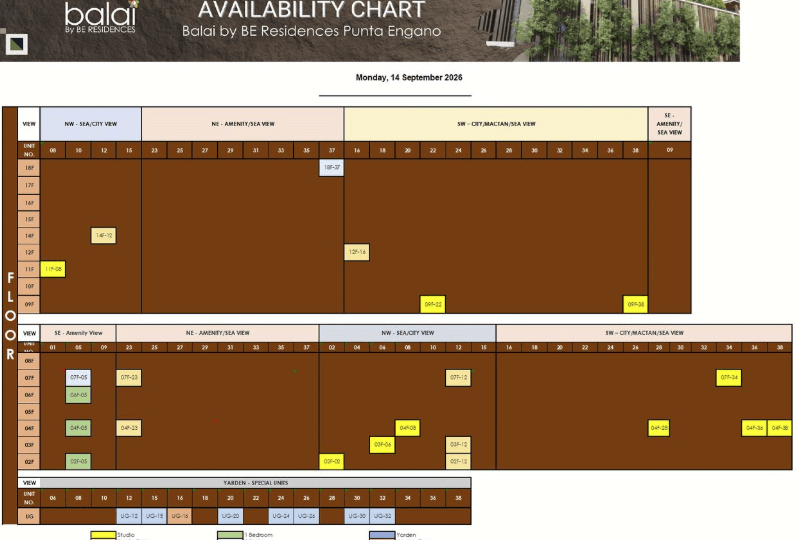Click the 09F floor label
Screen dimensions: 799x540
pyautogui.click(x=29, y=304)
